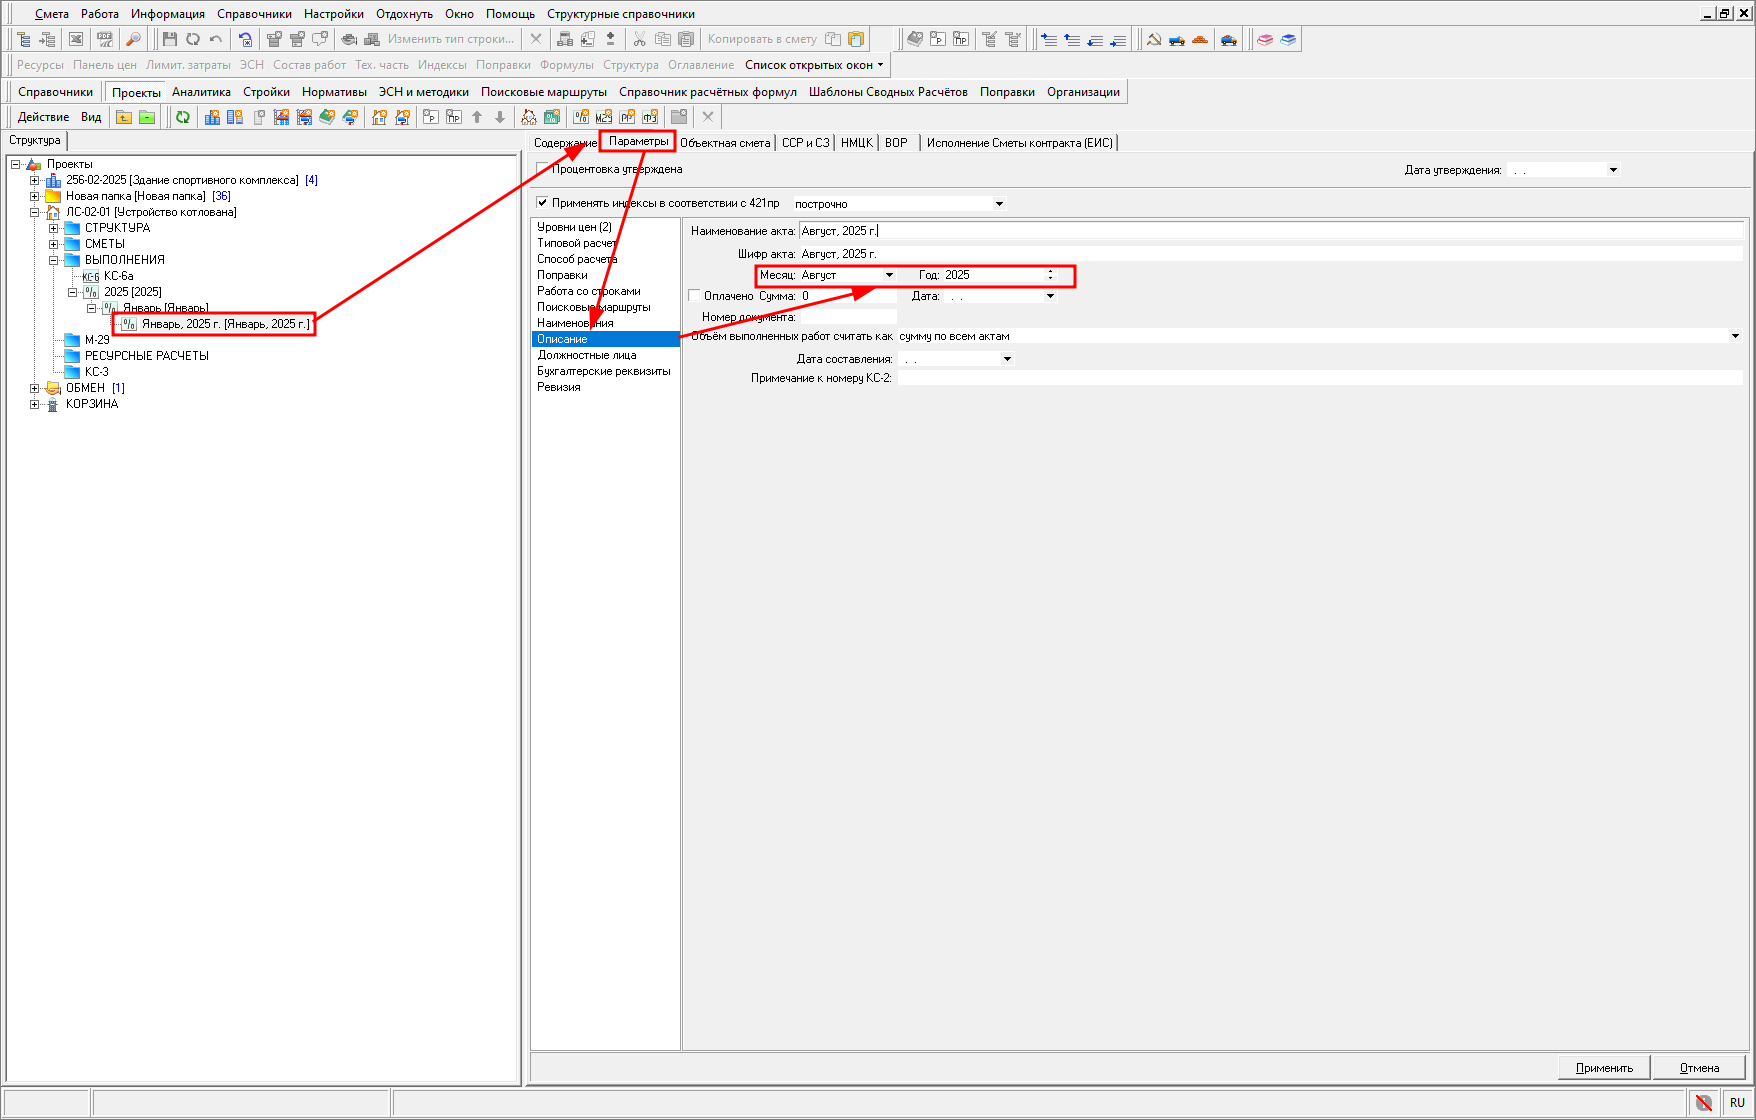Enable the 'Оплачено' checkbox
The image size is (1756, 1120).
[694, 296]
